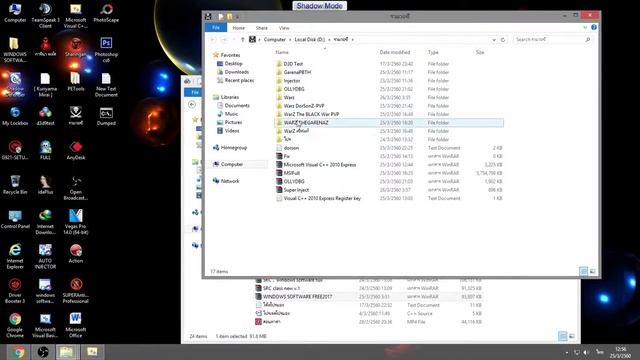Switch front window to details view

[x=584, y=271]
